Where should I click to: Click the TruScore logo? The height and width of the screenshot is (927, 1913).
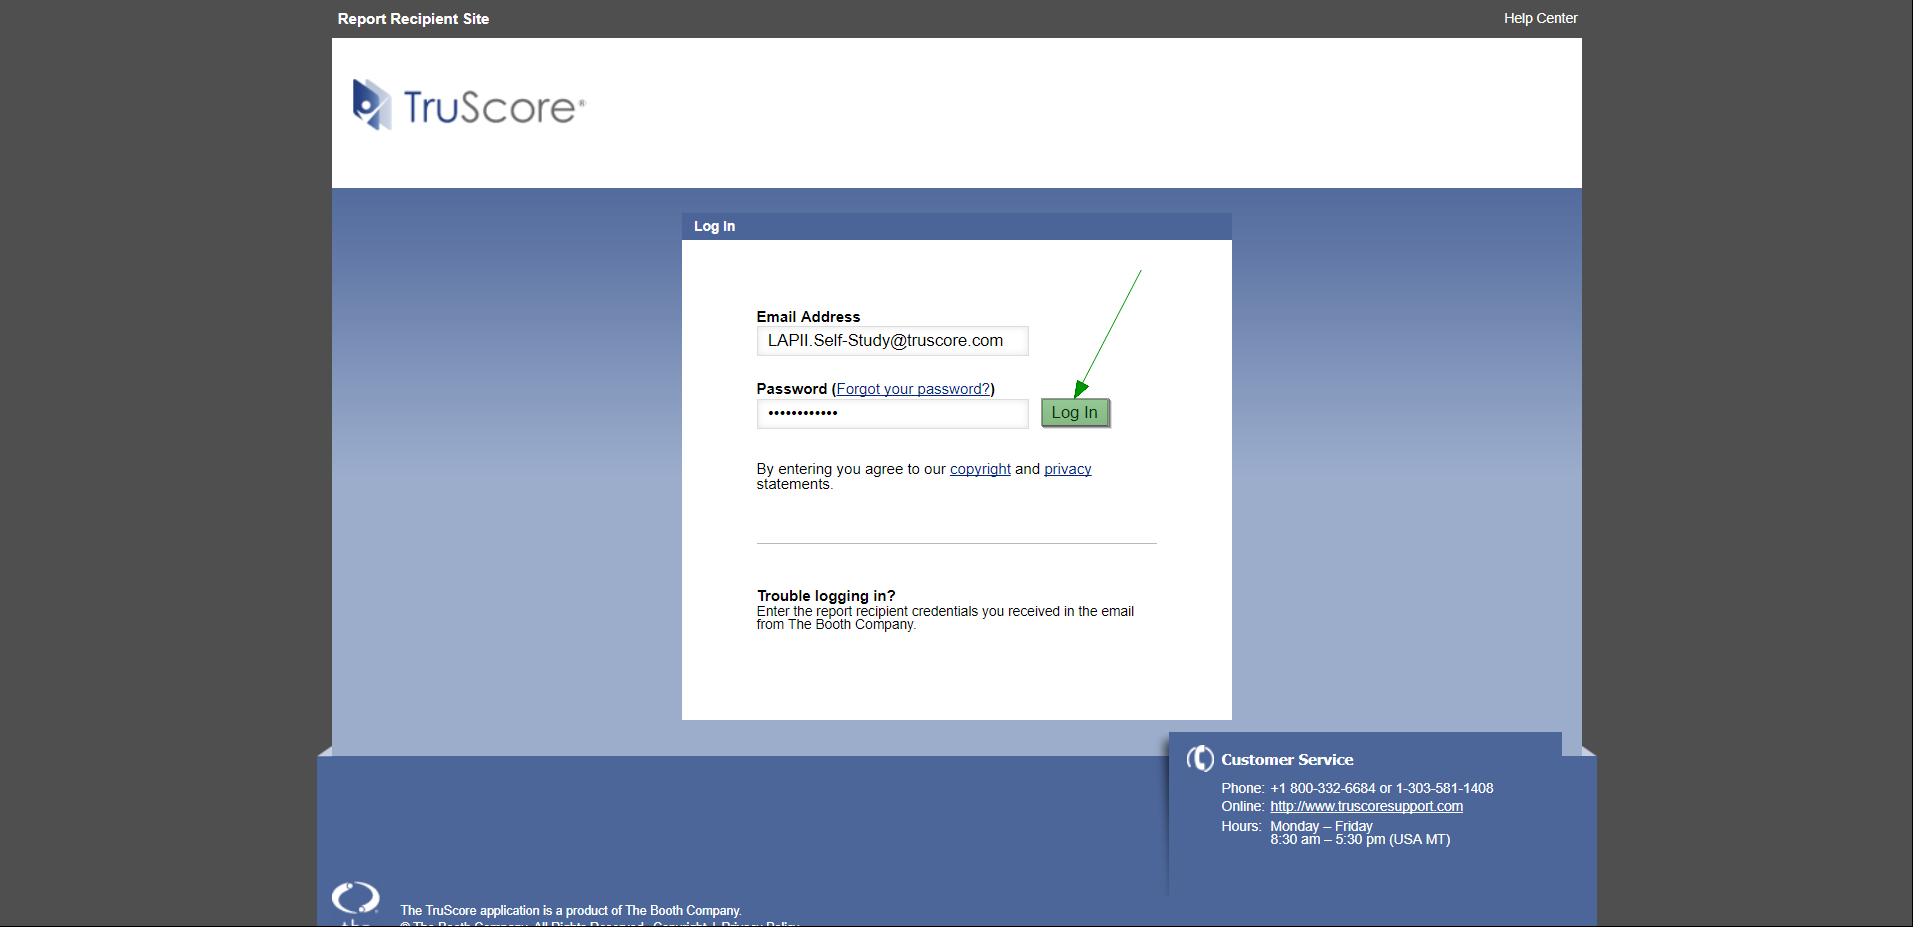(468, 105)
